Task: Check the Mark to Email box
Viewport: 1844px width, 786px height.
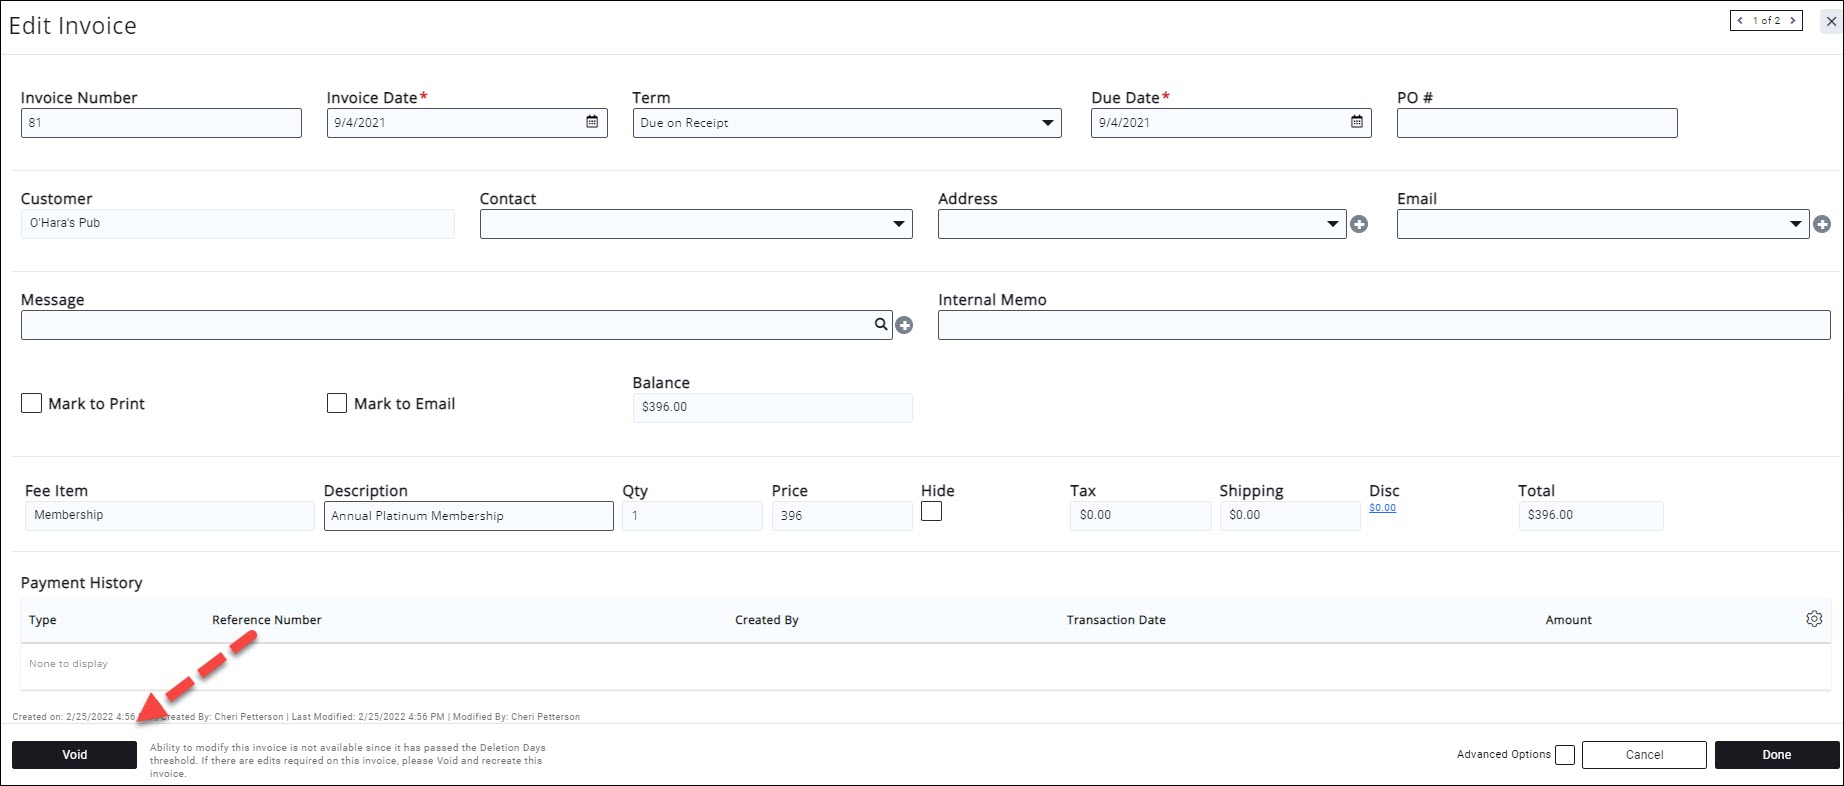Action: 337,403
